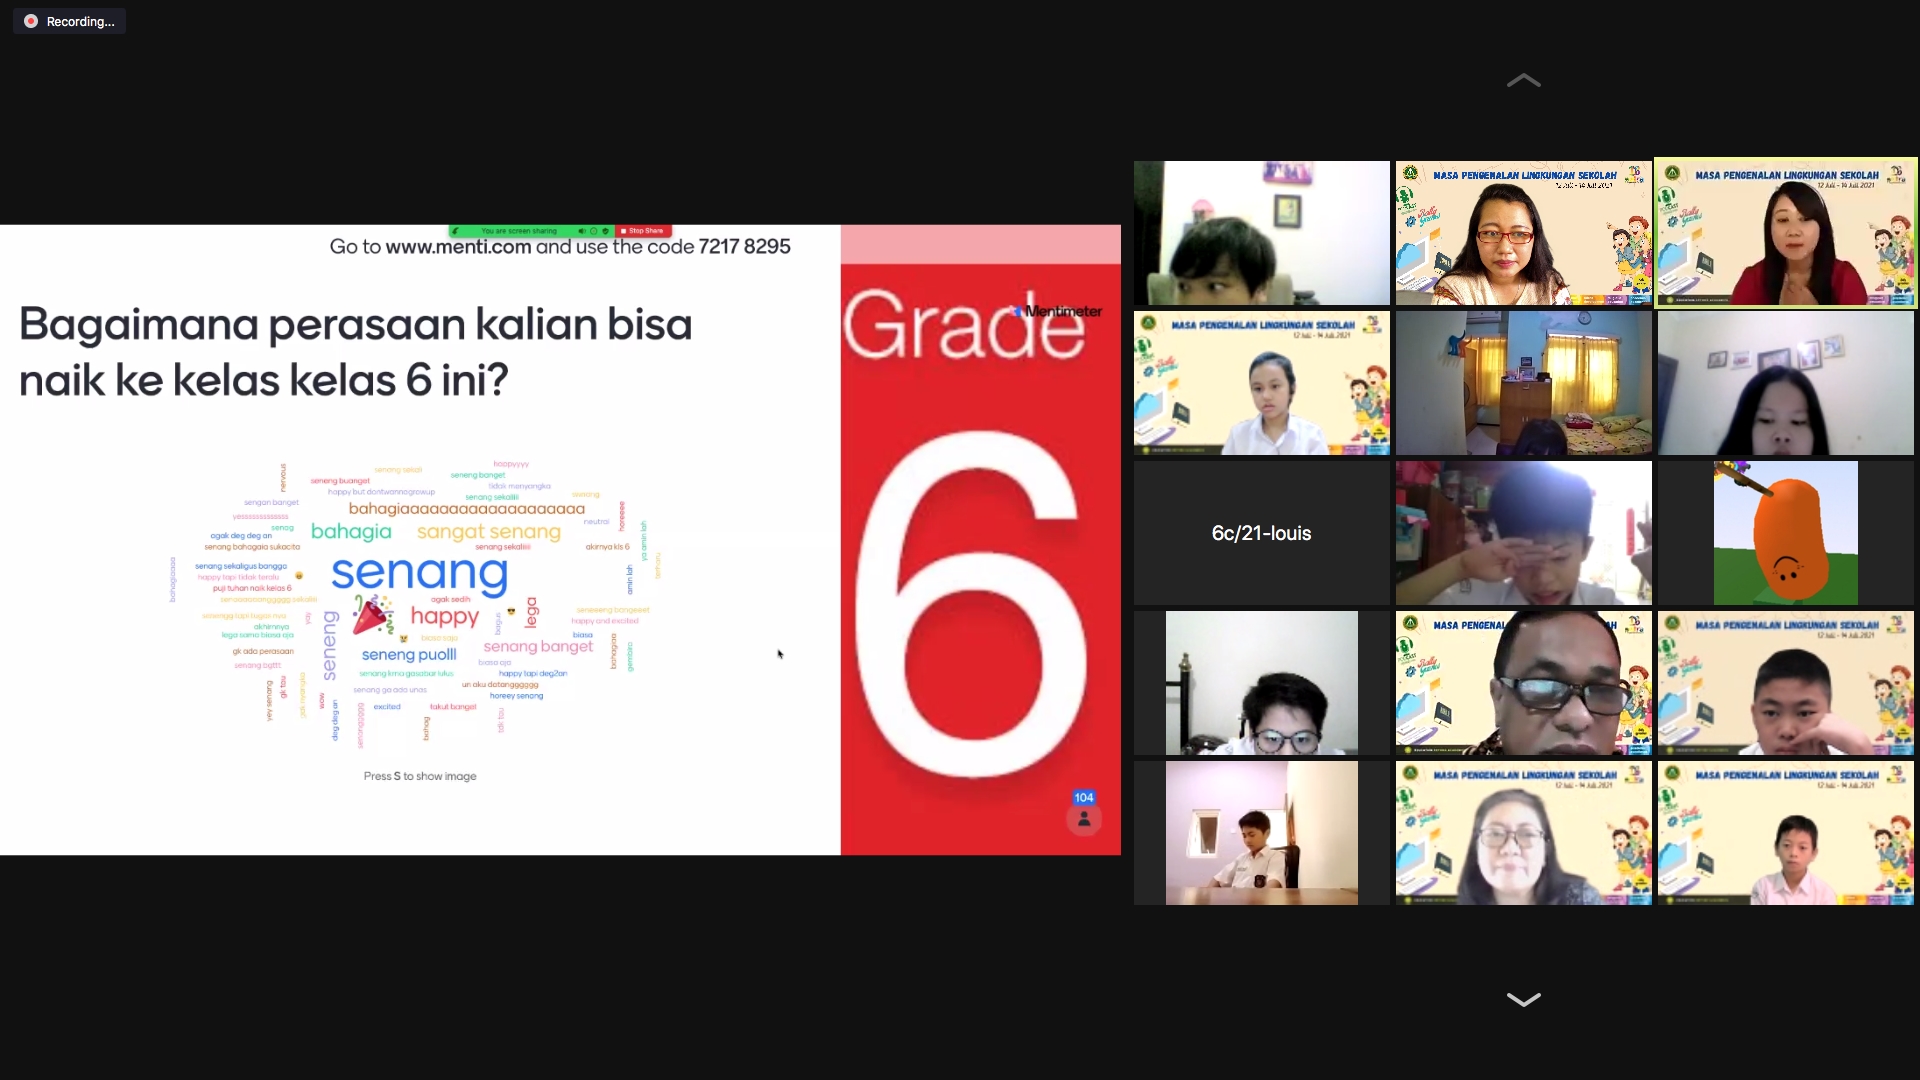Click the circular sharing status icon
Screen dimensions: 1920x1080
593,231
